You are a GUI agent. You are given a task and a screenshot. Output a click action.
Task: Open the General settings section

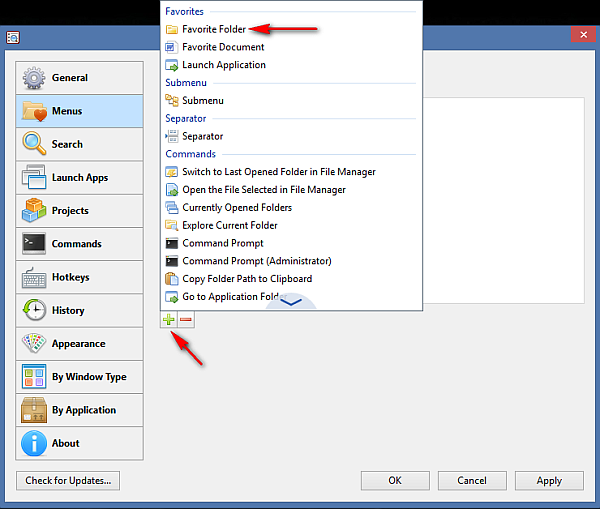[x=80, y=78]
